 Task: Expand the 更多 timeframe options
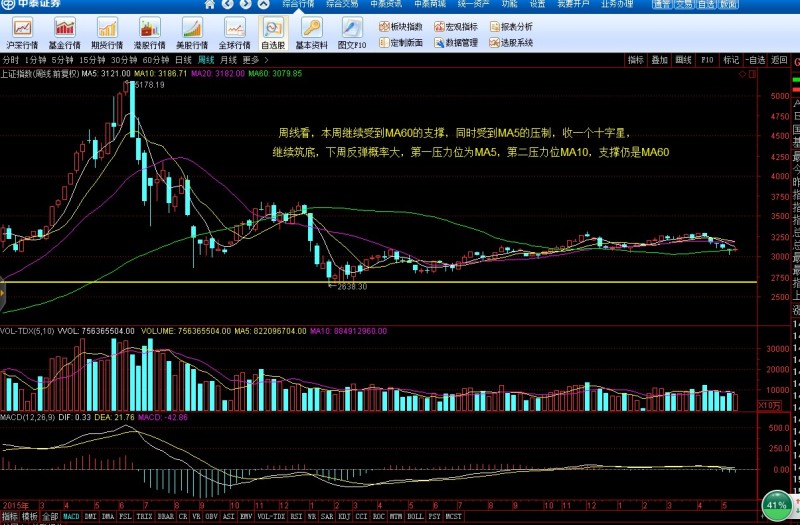pyautogui.click(x=255, y=60)
